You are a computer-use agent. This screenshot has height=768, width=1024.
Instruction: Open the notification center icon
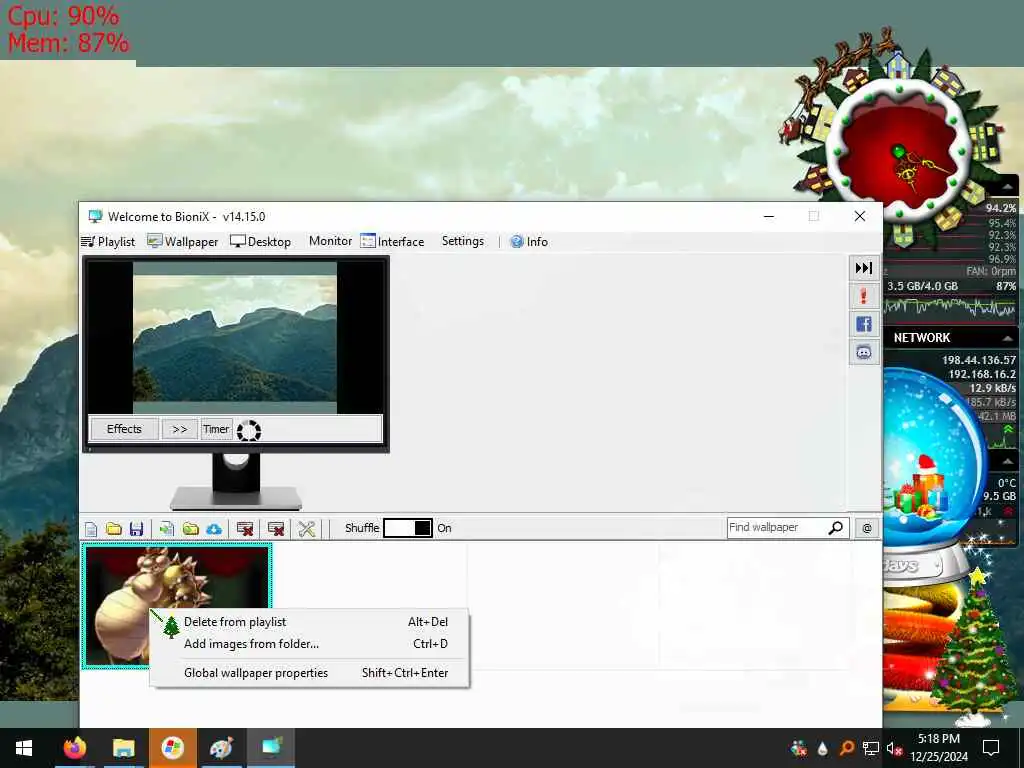tap(991, 748)
